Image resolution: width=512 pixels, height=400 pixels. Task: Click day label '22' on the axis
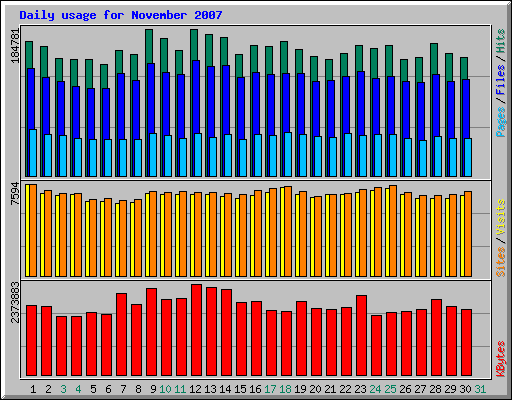[x=345, y=389]
